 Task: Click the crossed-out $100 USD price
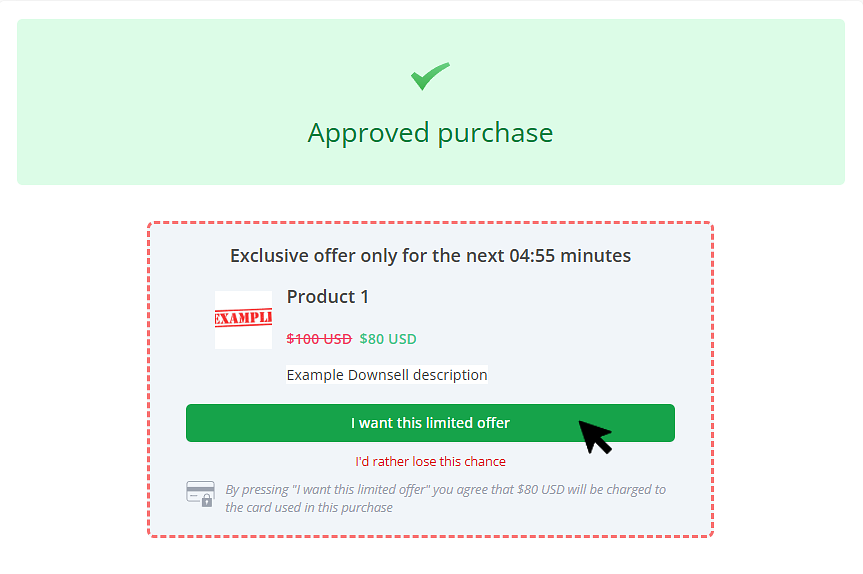click(319, 339)
